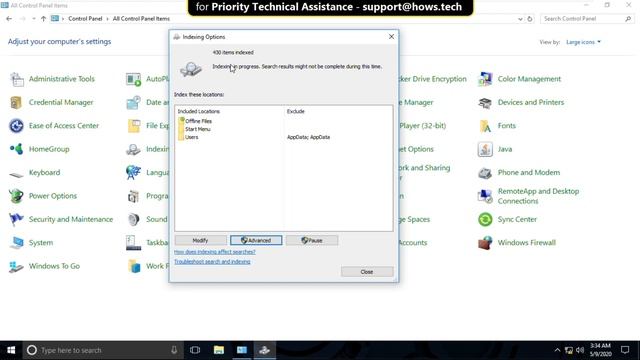Open the HomeGroup icon
Image resolution: width=640 pixels, height=360 pixels.
click(17, 149)
